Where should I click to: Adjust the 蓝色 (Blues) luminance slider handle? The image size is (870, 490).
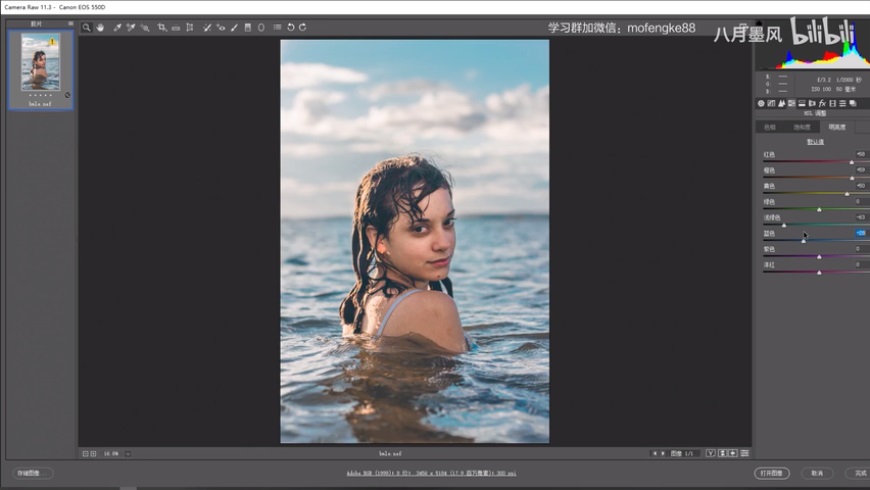pos(803,241)
